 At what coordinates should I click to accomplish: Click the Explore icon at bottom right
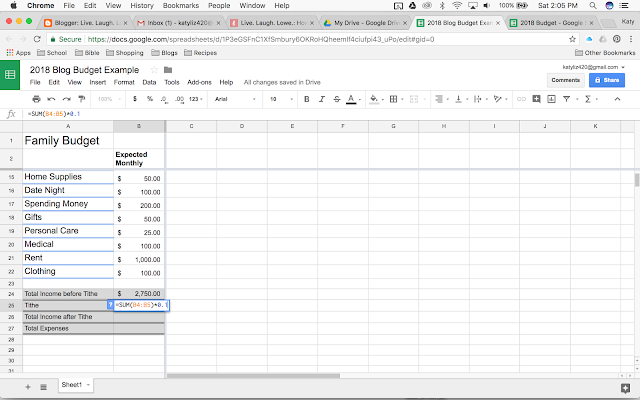(625, 388)
